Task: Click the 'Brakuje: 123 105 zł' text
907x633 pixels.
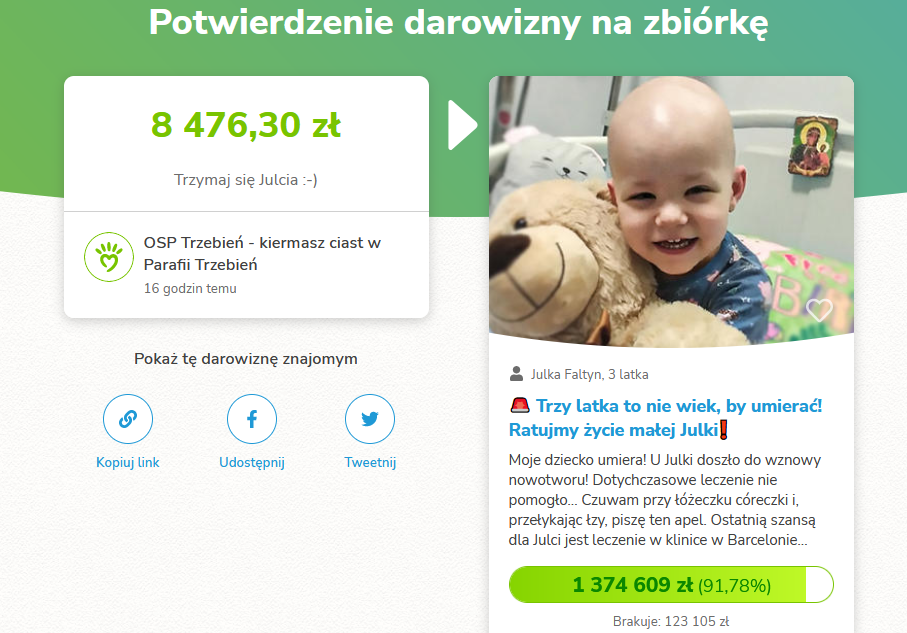Action: 671,621
